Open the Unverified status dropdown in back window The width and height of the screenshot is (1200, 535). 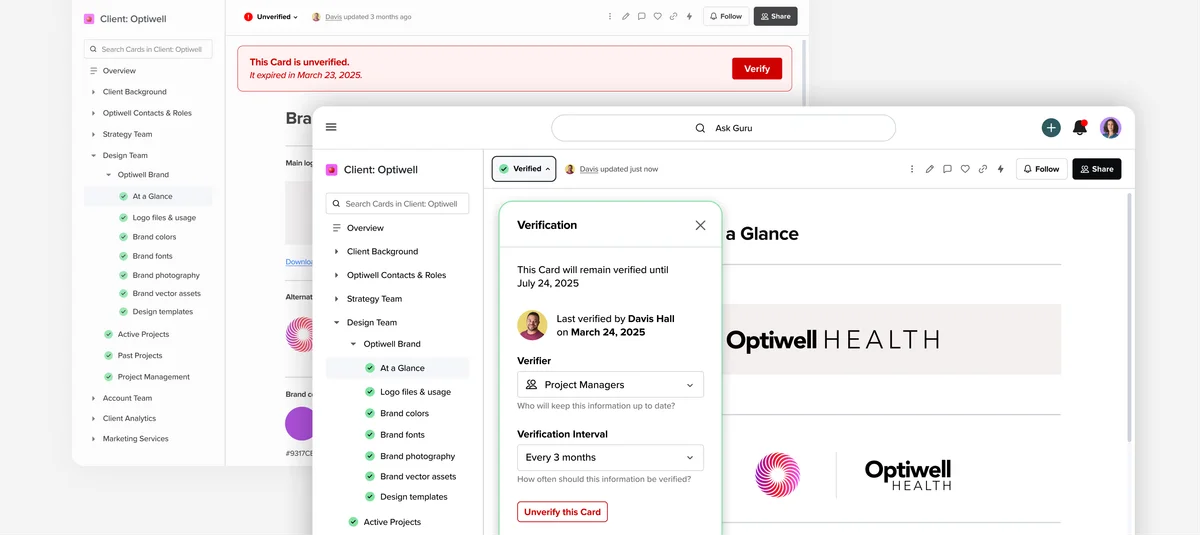click(270, 16)
